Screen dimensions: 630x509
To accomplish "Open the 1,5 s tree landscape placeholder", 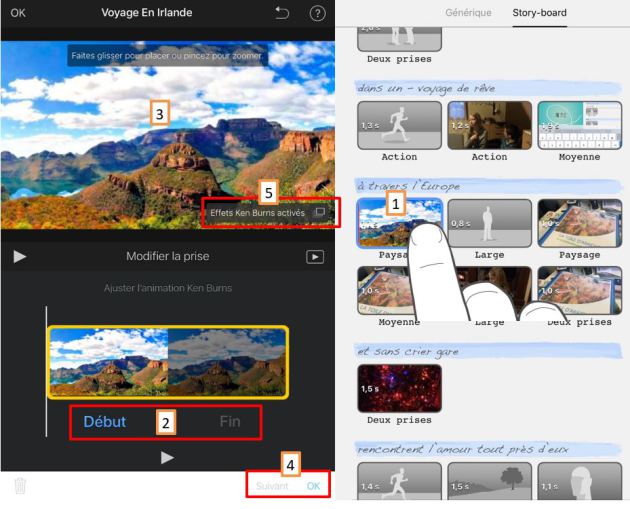I will 489,481.
